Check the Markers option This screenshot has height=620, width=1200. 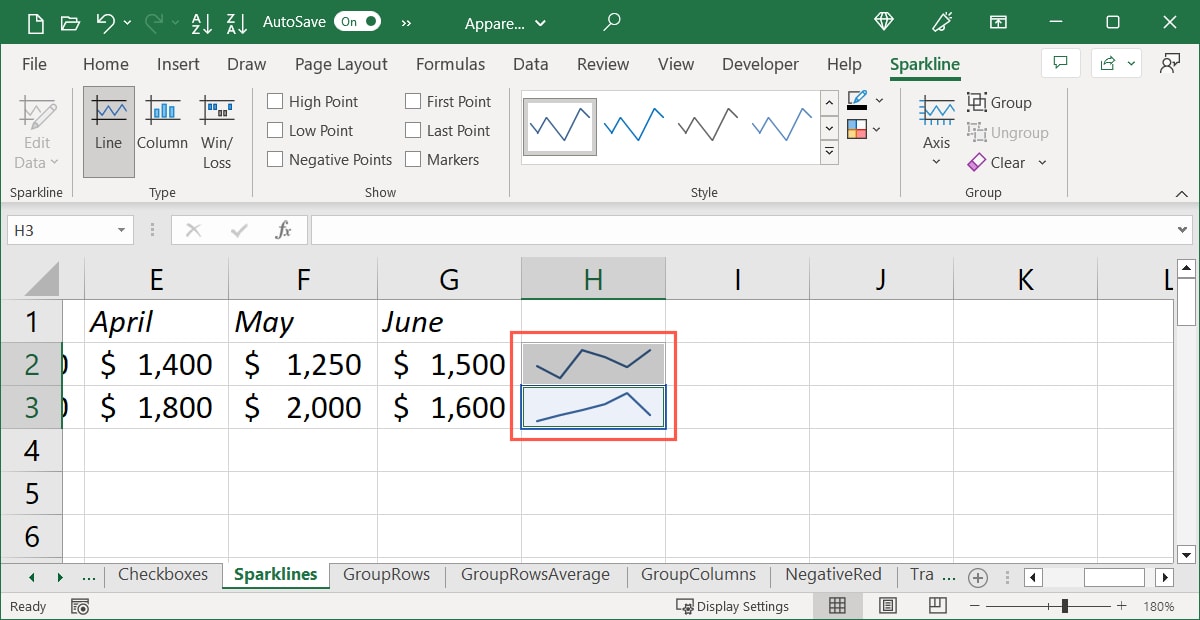(x=413, y=159)
